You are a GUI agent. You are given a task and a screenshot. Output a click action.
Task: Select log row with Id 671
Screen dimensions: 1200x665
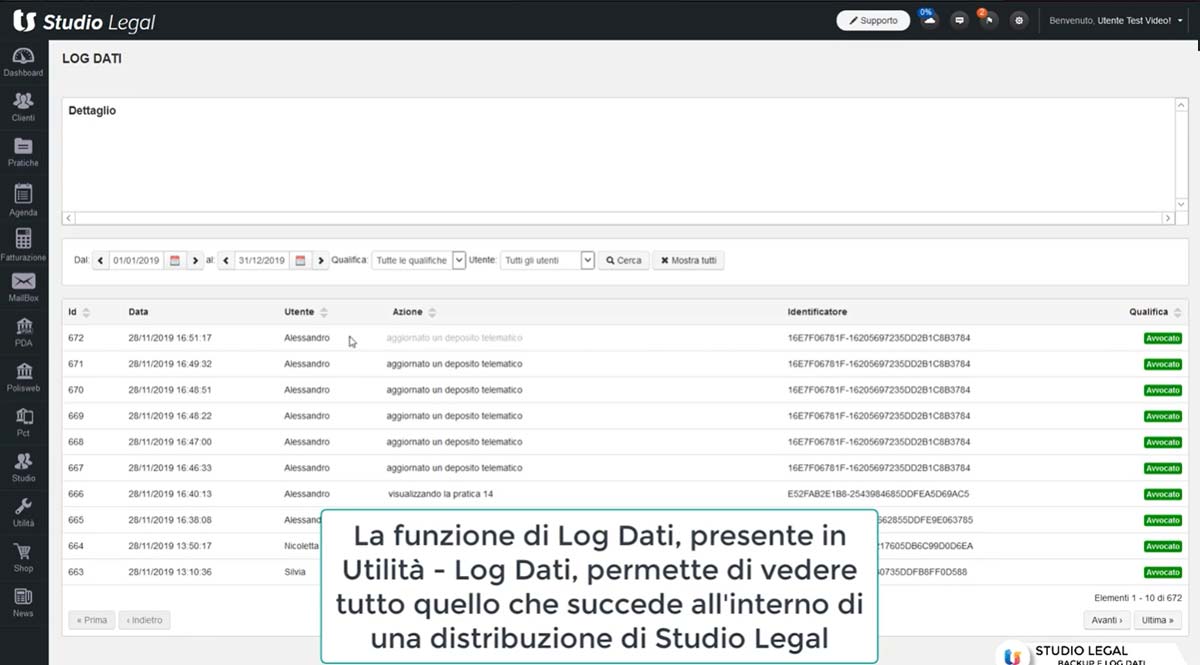click(624, 364)
